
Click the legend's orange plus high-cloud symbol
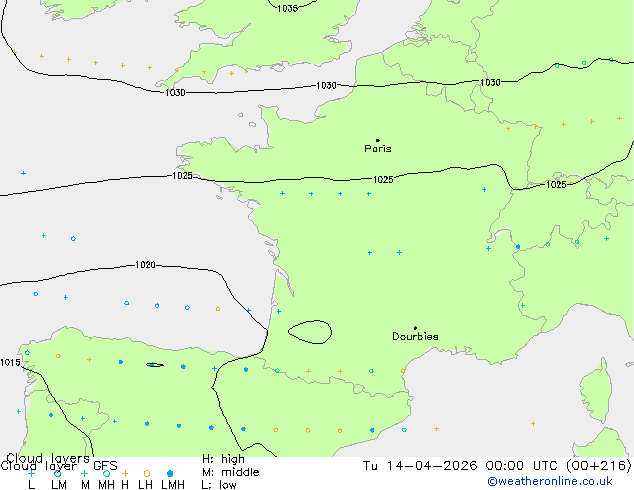[125, 473]
